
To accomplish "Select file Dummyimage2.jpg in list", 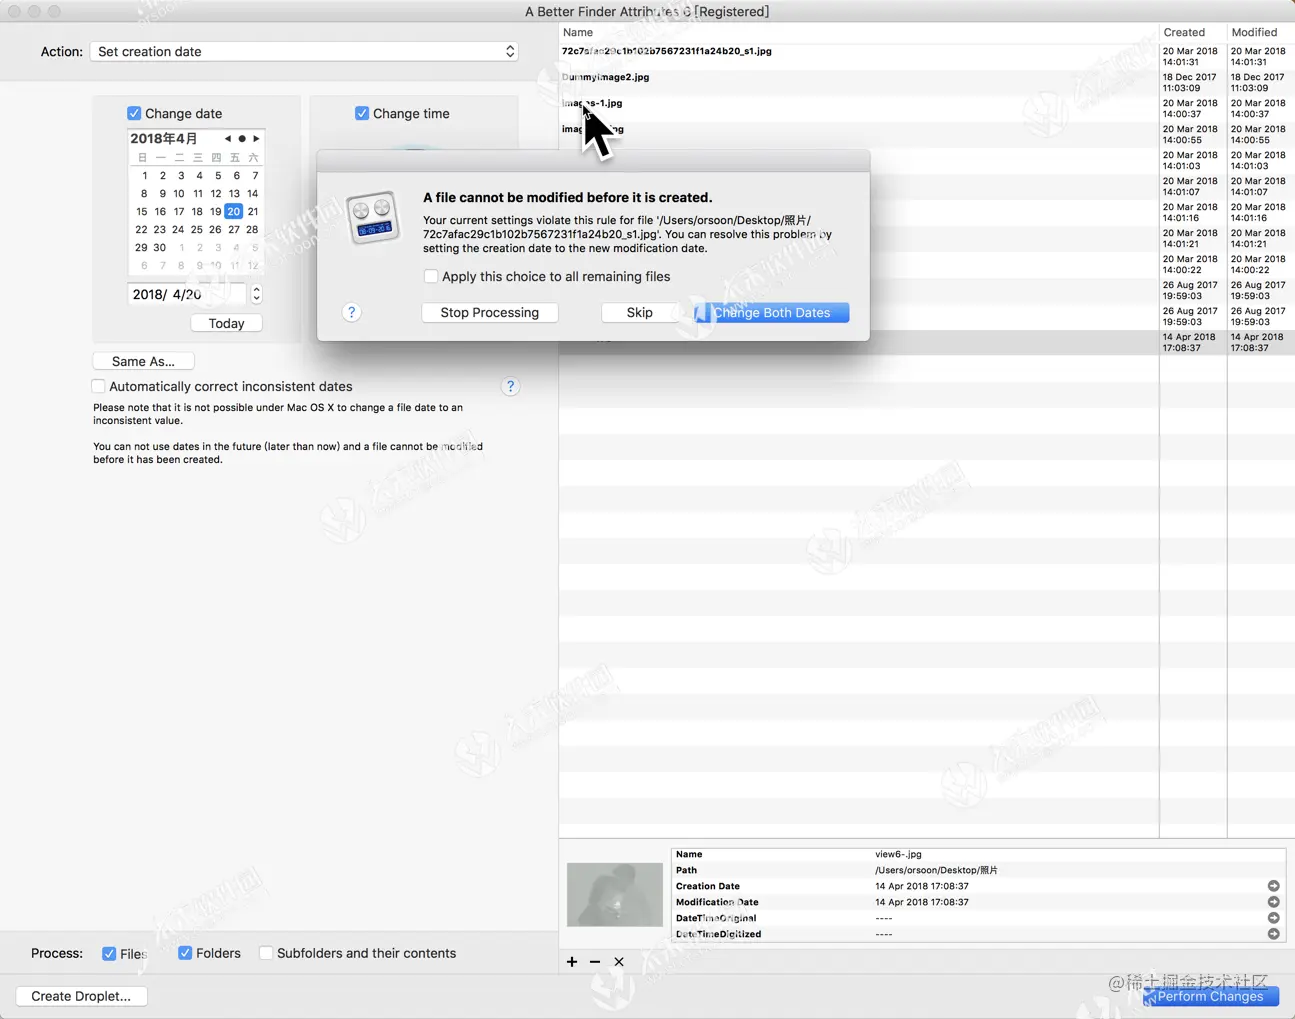I will coord(605,77).
